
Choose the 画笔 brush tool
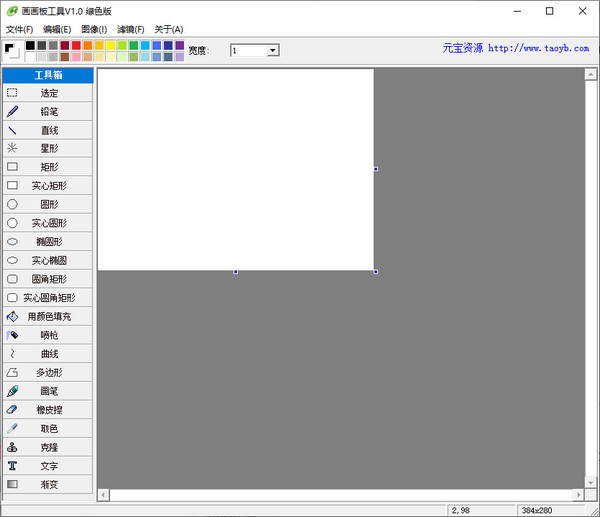coord(48,391)
